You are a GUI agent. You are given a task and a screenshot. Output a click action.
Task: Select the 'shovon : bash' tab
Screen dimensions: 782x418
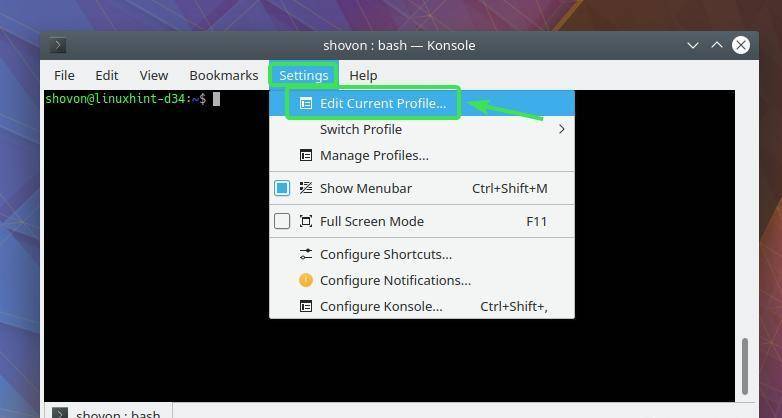[x=109, y=412]
